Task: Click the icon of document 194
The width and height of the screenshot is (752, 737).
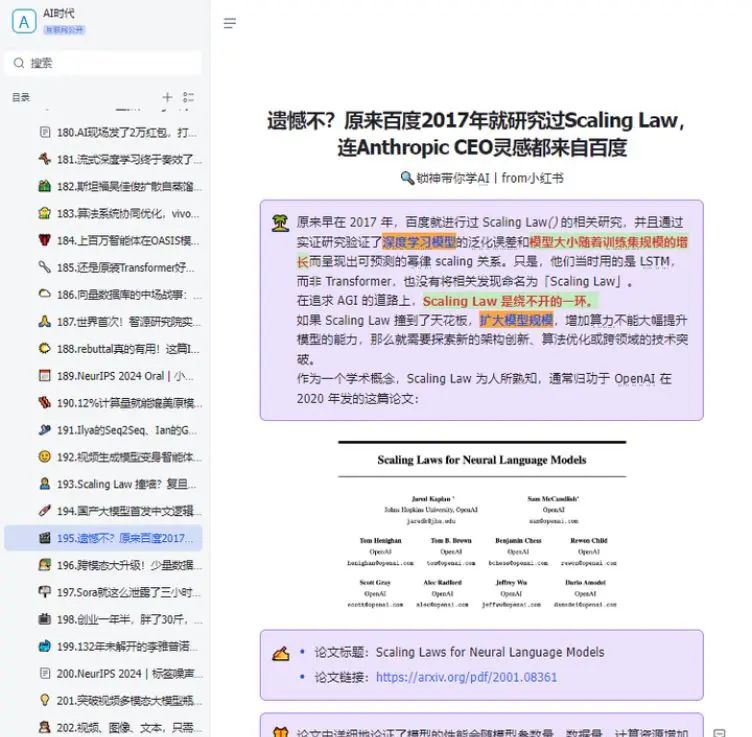Action: click(45, 511)
